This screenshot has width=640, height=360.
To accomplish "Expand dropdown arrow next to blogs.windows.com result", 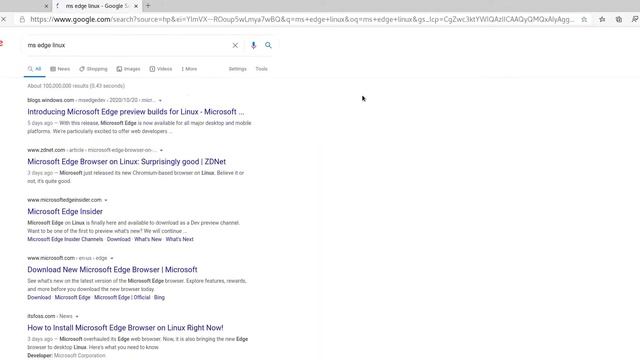I will point(160,100).
